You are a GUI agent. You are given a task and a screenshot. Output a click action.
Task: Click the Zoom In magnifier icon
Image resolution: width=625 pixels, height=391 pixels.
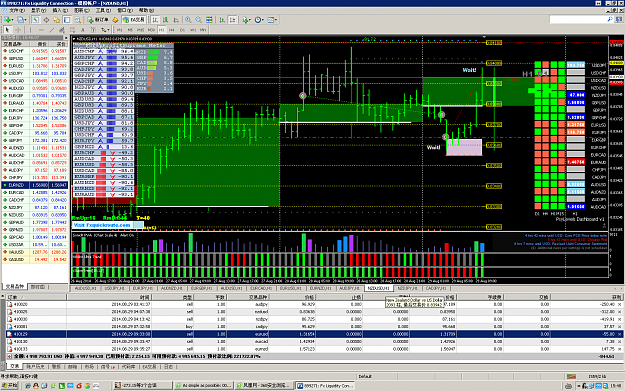tap(188, 20)
